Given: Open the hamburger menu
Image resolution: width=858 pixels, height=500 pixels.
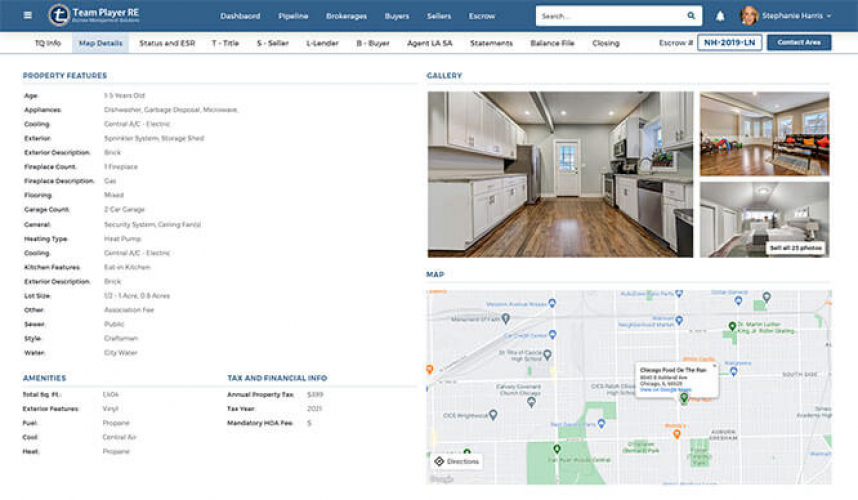Looking at the screenshot, I should click(27, 15).
